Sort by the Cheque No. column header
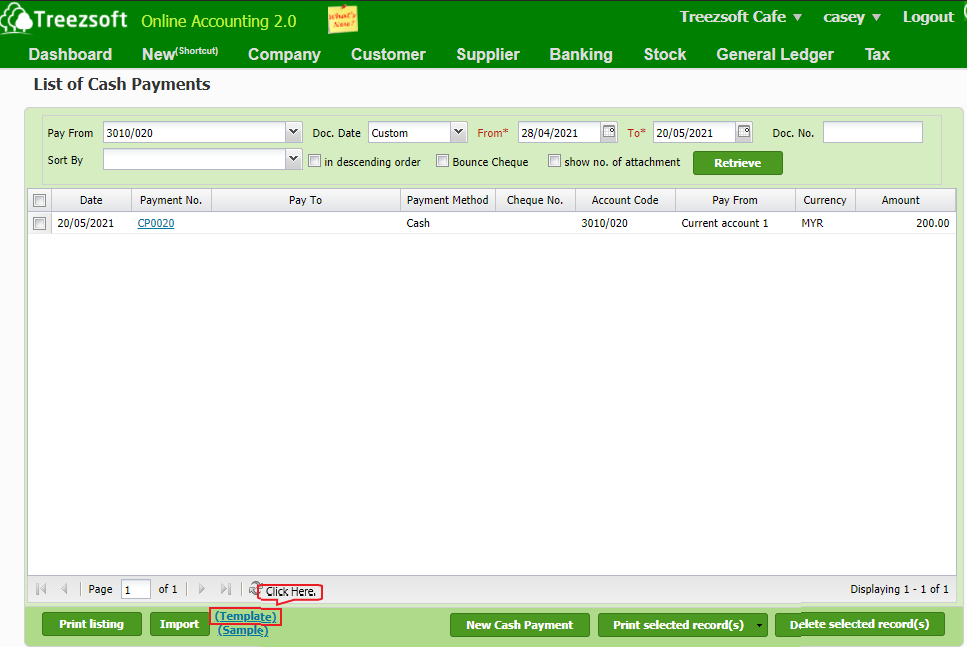The width and height of the screenshot is (967, 647). (x=535, y=200)
